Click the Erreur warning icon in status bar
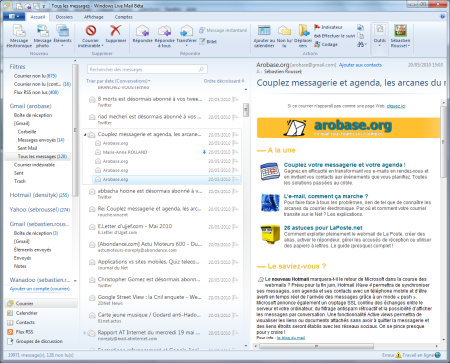The image size is (450, 363). (x=398, y=355)
